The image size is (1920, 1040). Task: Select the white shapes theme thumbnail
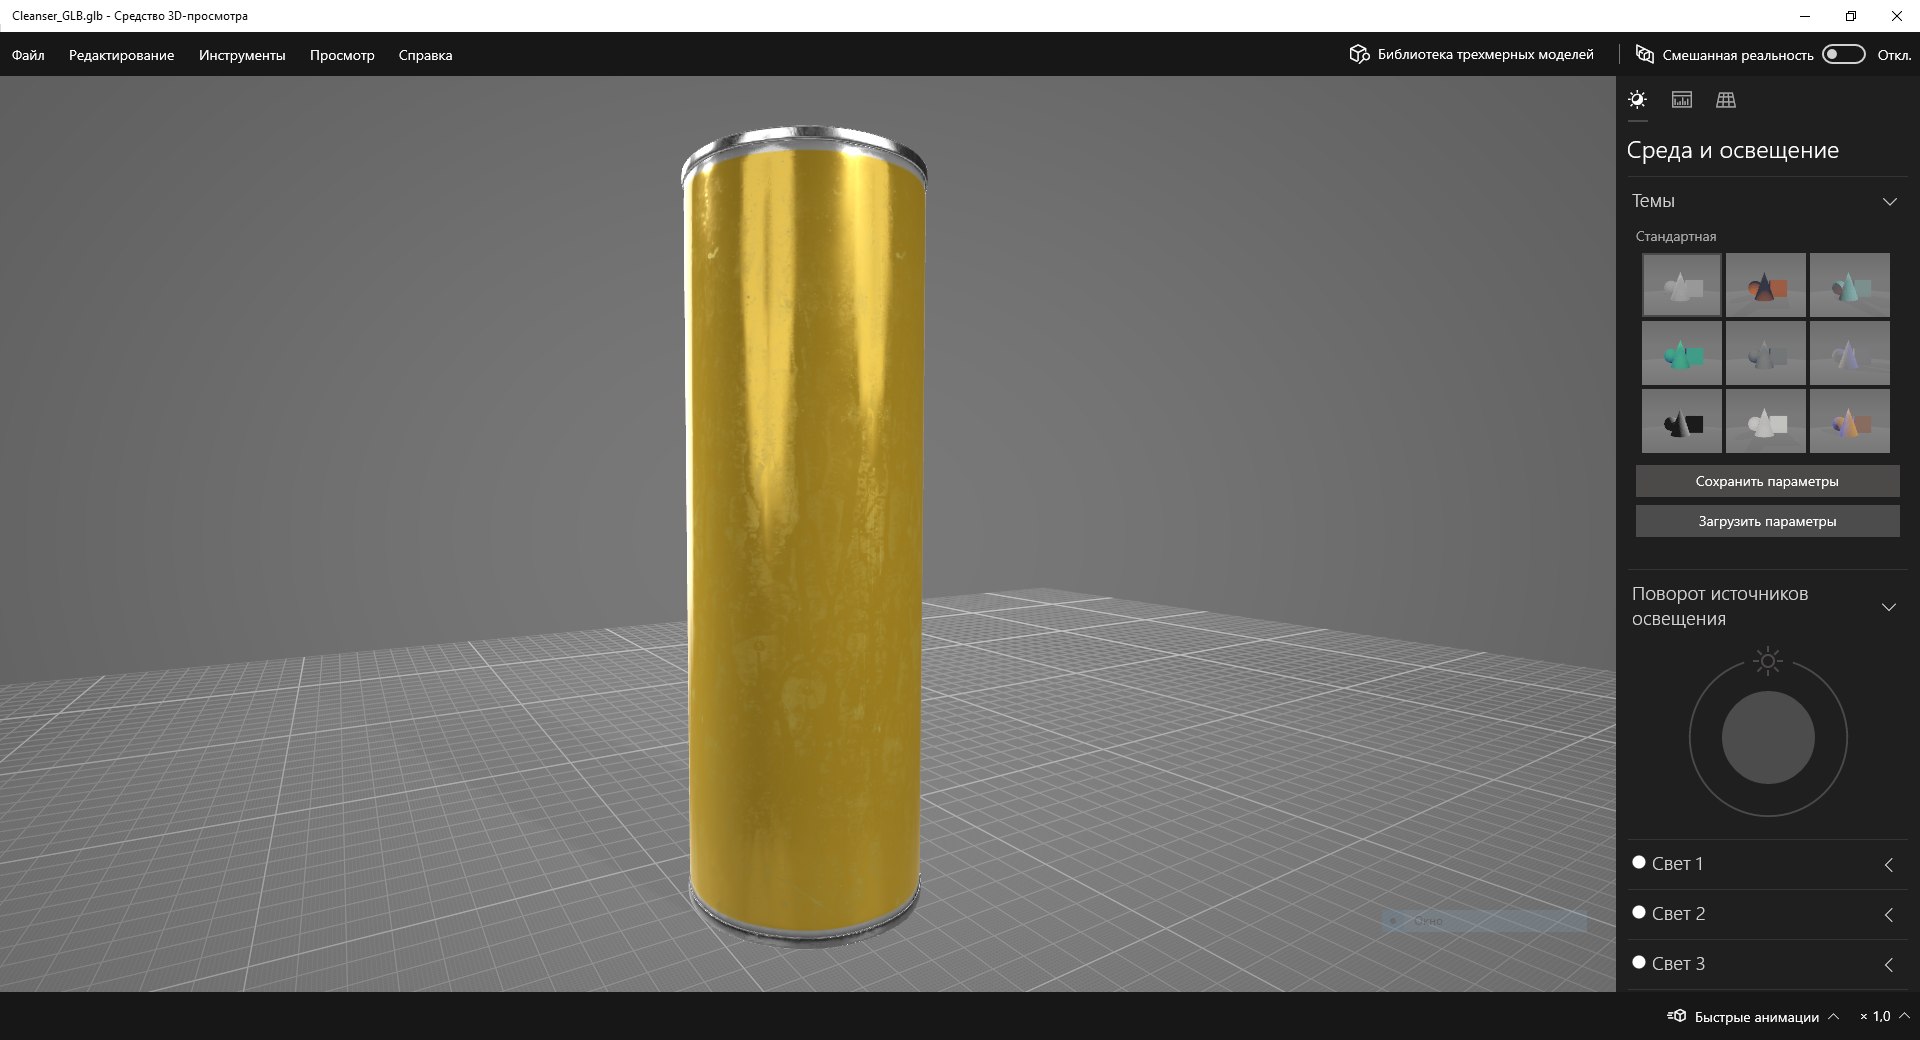1766,421
